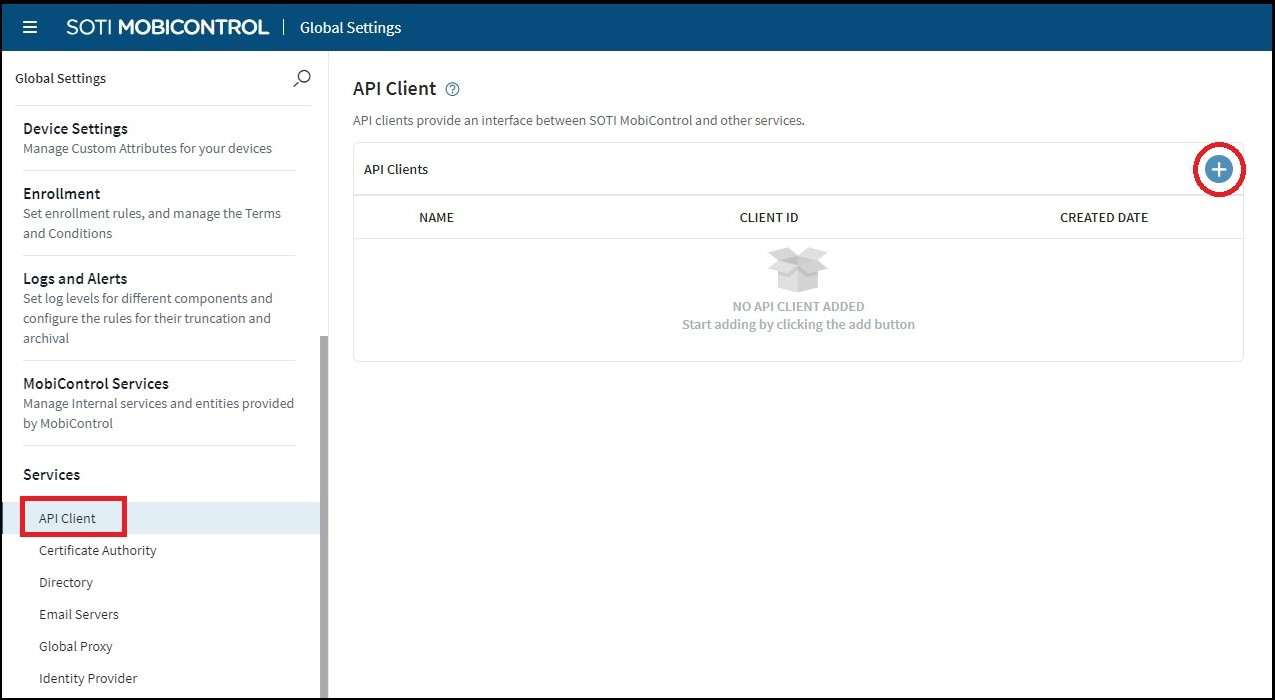Open the navigation hamburger menu
1275x700 pixels.
pyautogui.click(x=29, y=27)
